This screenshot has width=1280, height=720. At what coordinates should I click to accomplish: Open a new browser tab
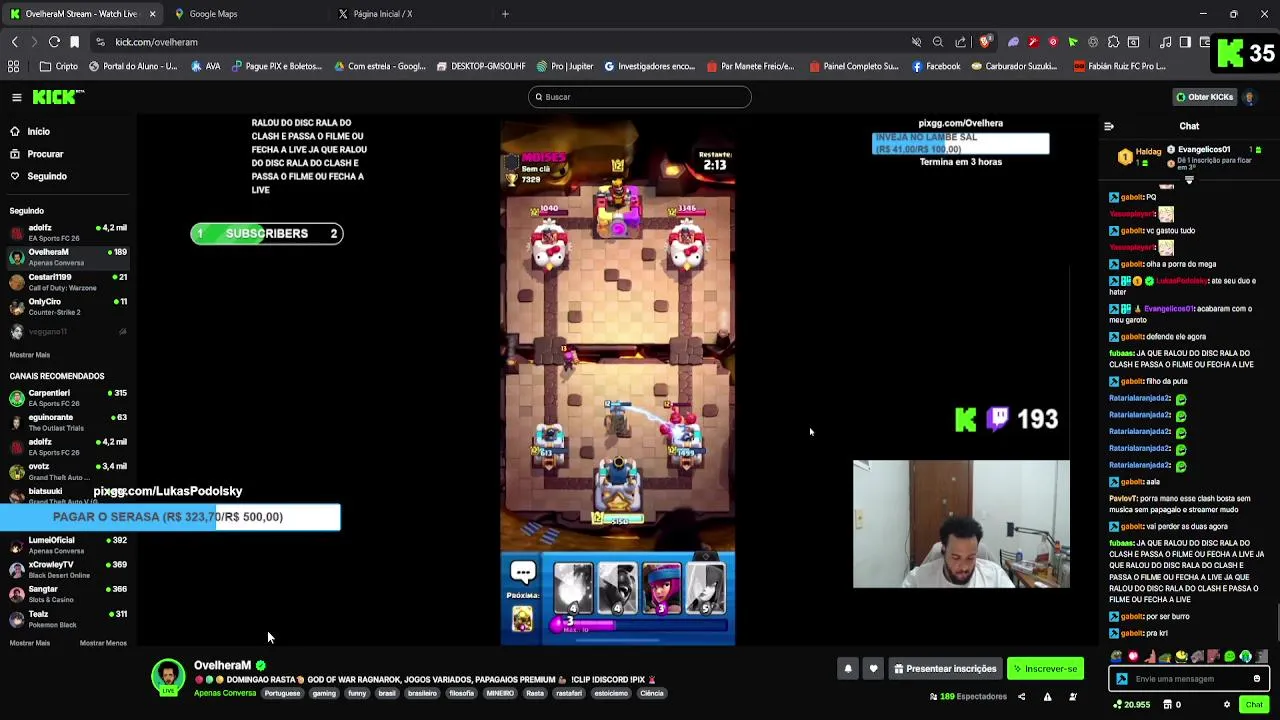(505, 14)
